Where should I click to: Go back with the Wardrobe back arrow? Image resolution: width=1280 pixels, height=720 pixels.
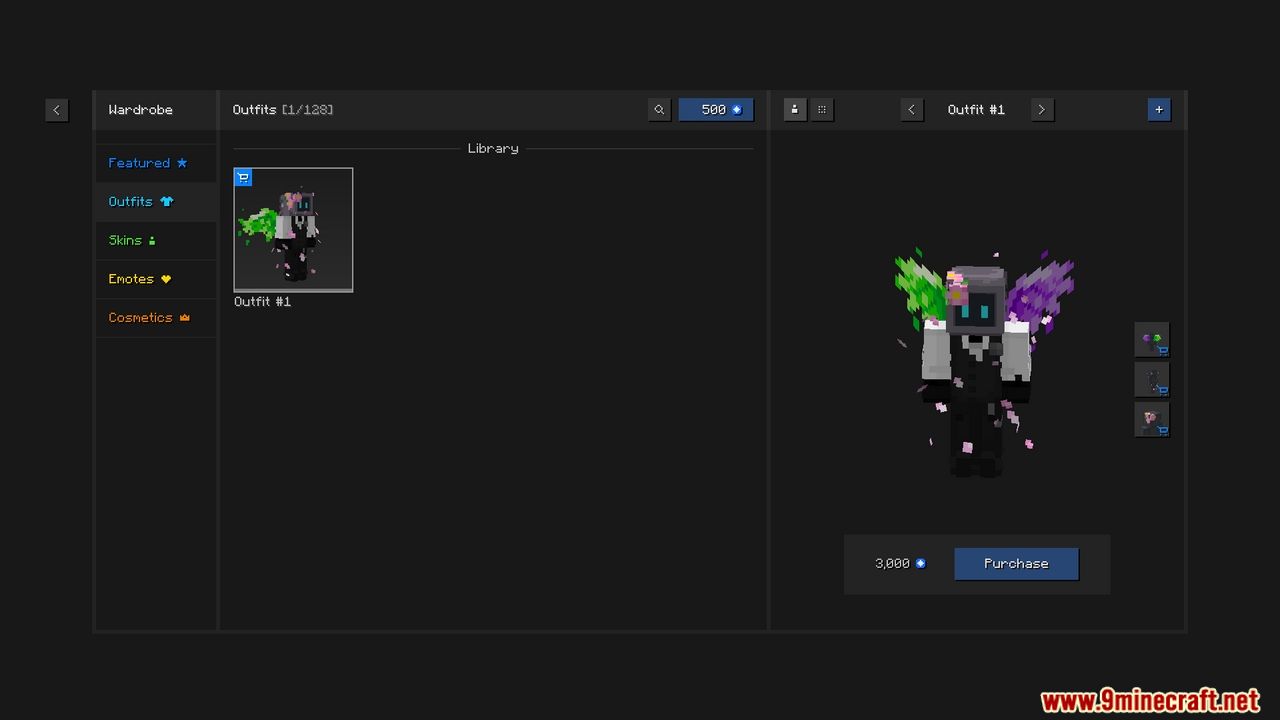[57, 110]
